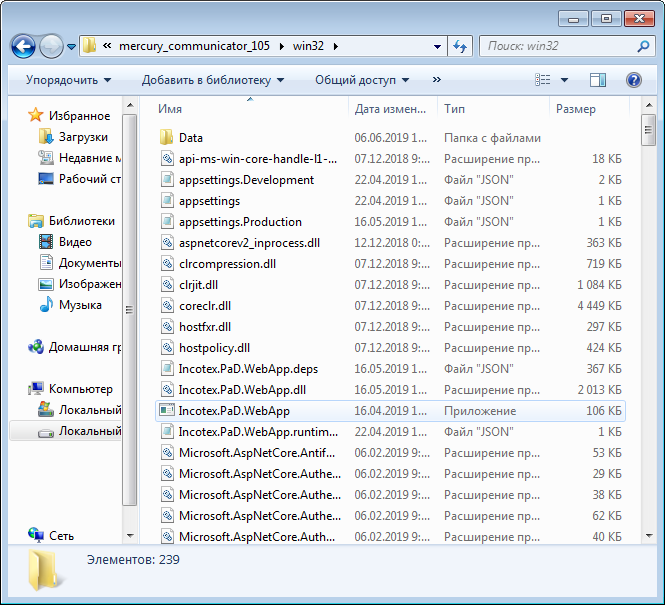Click navigation pane scrollbar up arrow
Image resolution: width=665 pixels, height=605 pixels.
[x=130, y=105]
